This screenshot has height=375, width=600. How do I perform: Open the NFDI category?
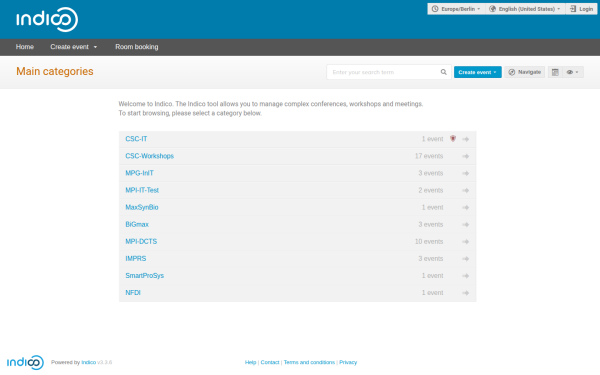pyautogui.click(x=133, y=293)
